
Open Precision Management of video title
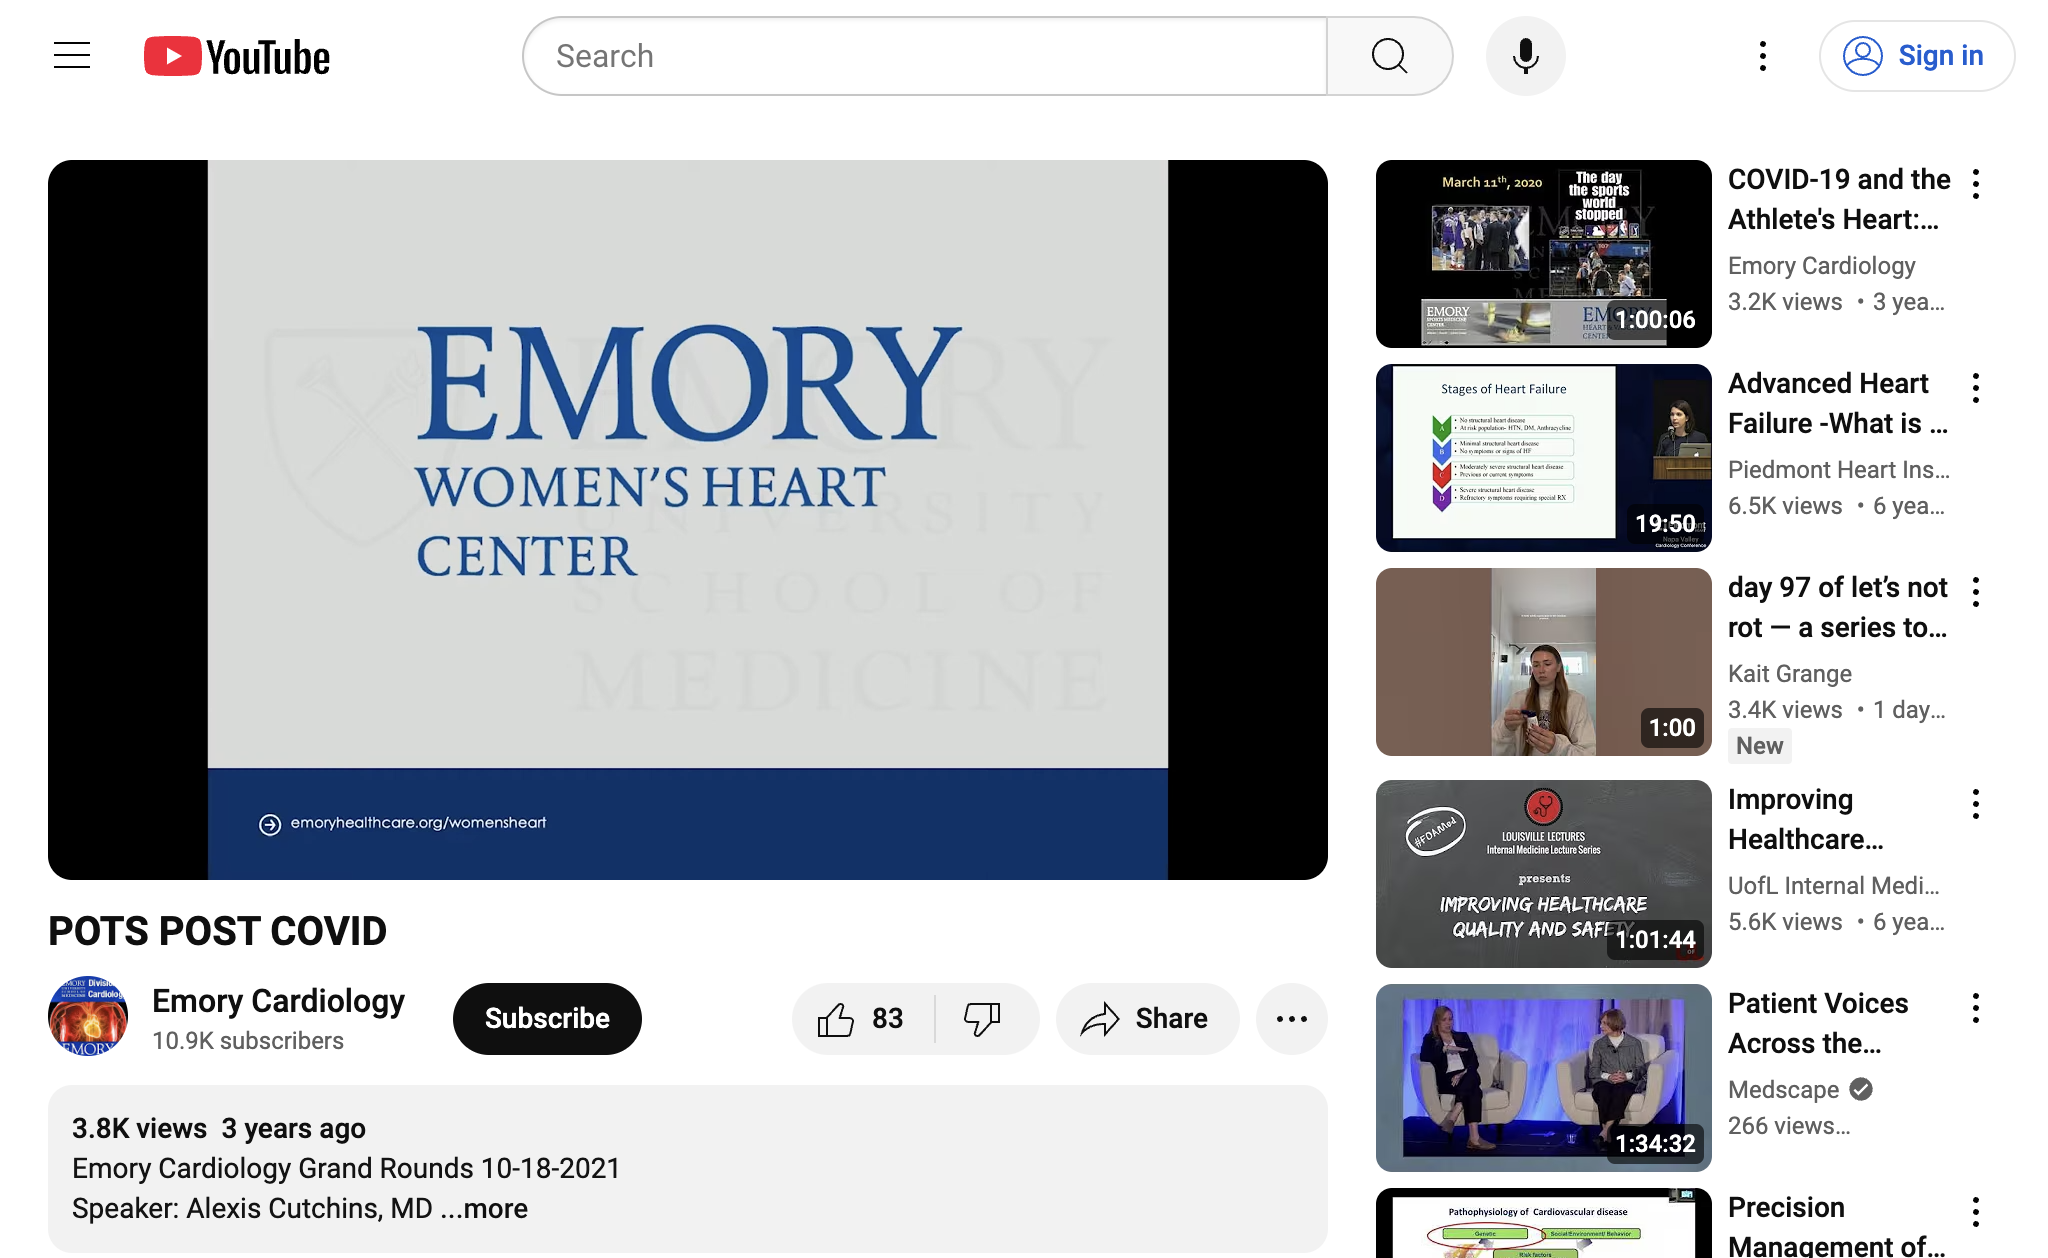(1837, 1226)
